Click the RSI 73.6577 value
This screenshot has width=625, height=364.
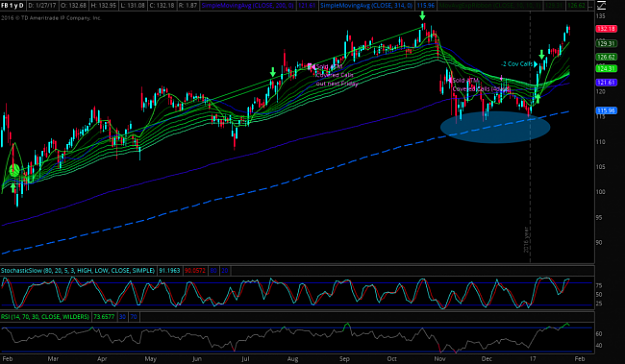click(x=104, y=317)
